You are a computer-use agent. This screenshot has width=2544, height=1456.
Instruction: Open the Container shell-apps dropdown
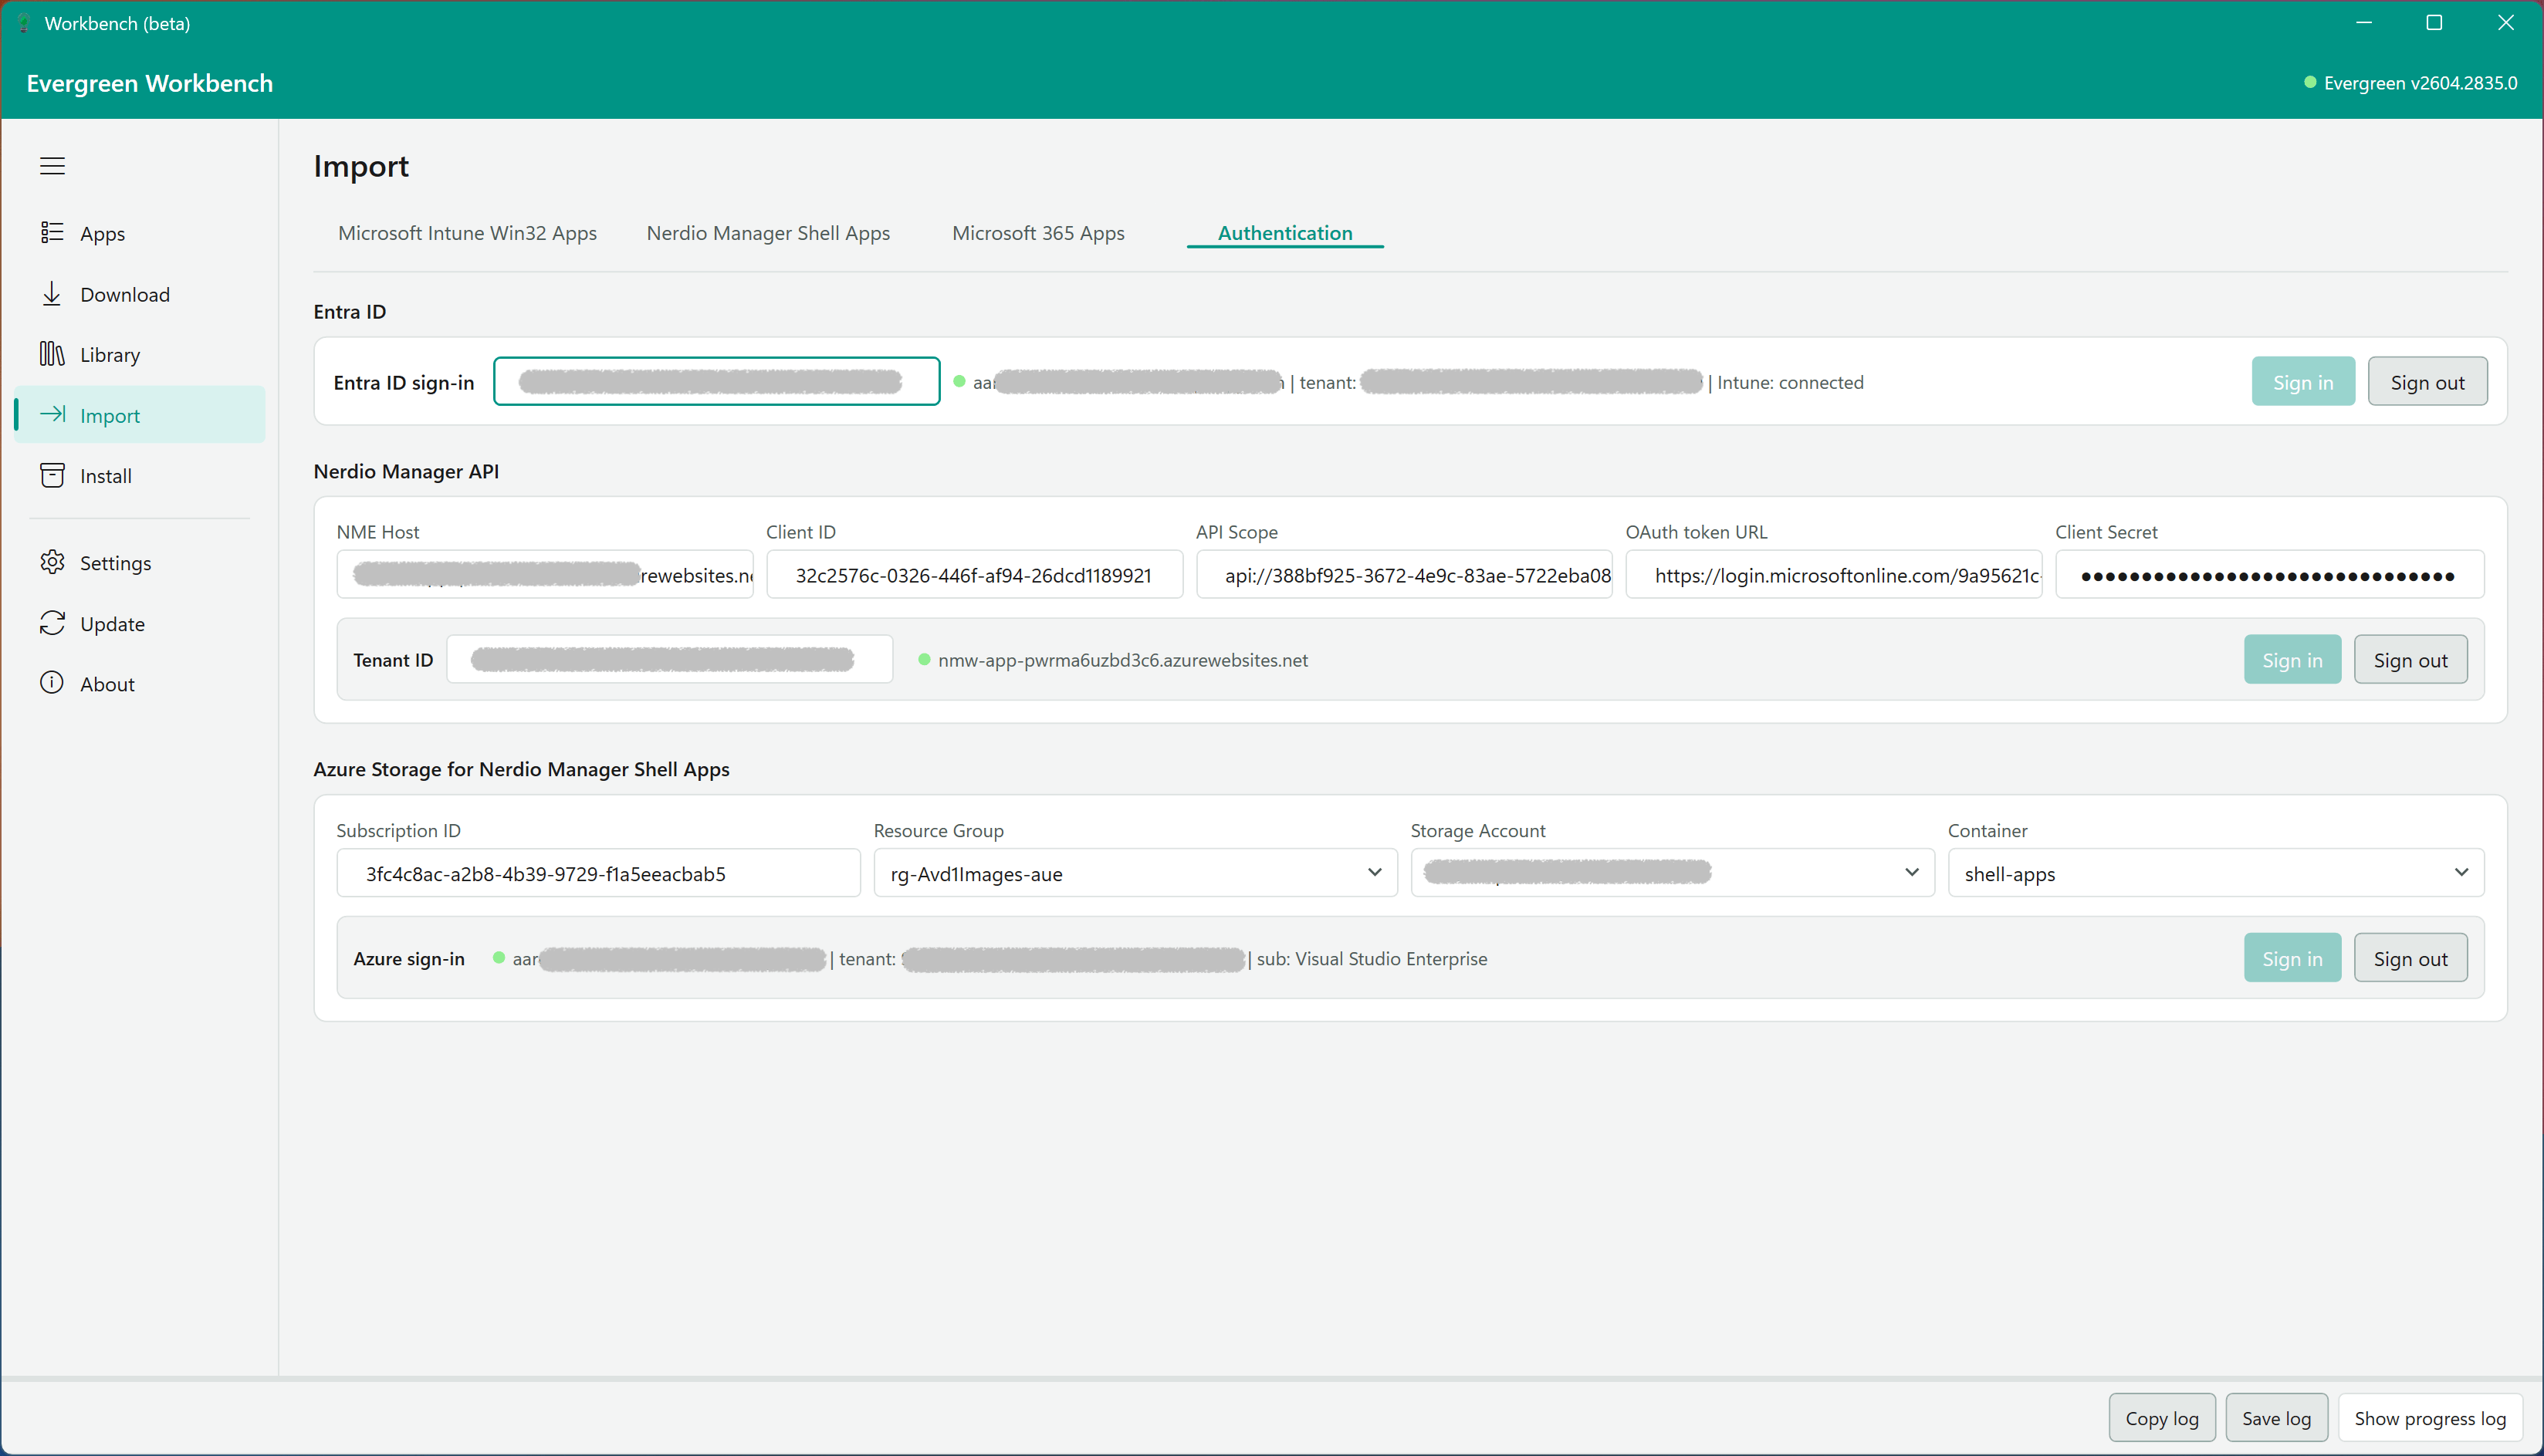tap(2216, 873)
